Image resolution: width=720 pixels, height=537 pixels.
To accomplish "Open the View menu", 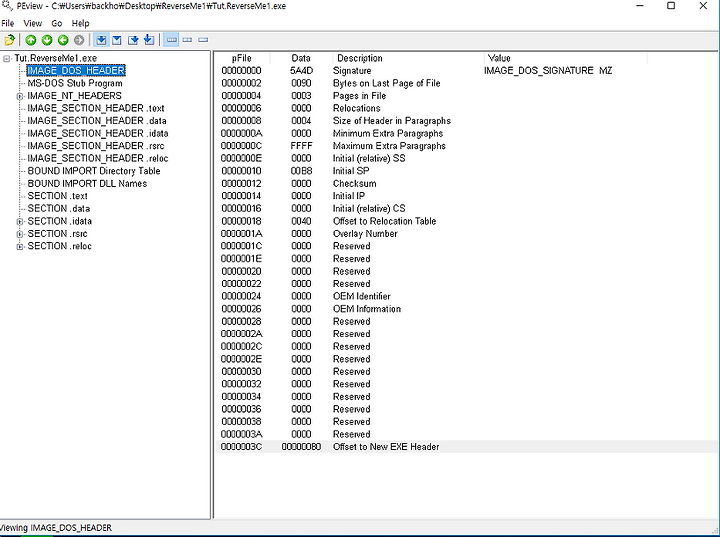I will click(33, 23).
